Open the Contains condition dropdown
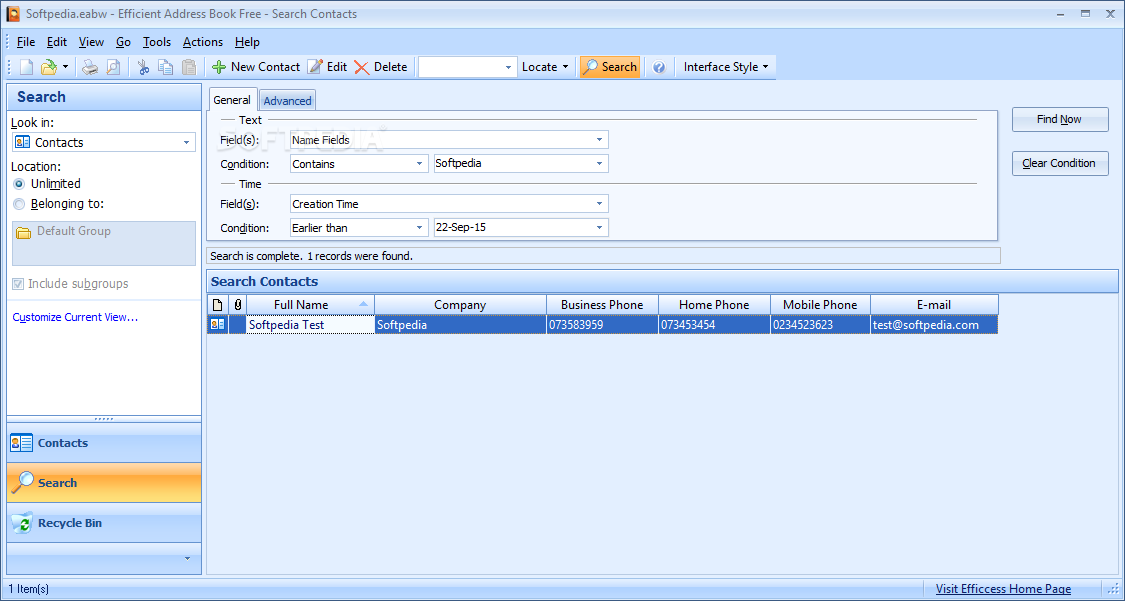This screenshot has width=1125, height=601. point(420,164)
